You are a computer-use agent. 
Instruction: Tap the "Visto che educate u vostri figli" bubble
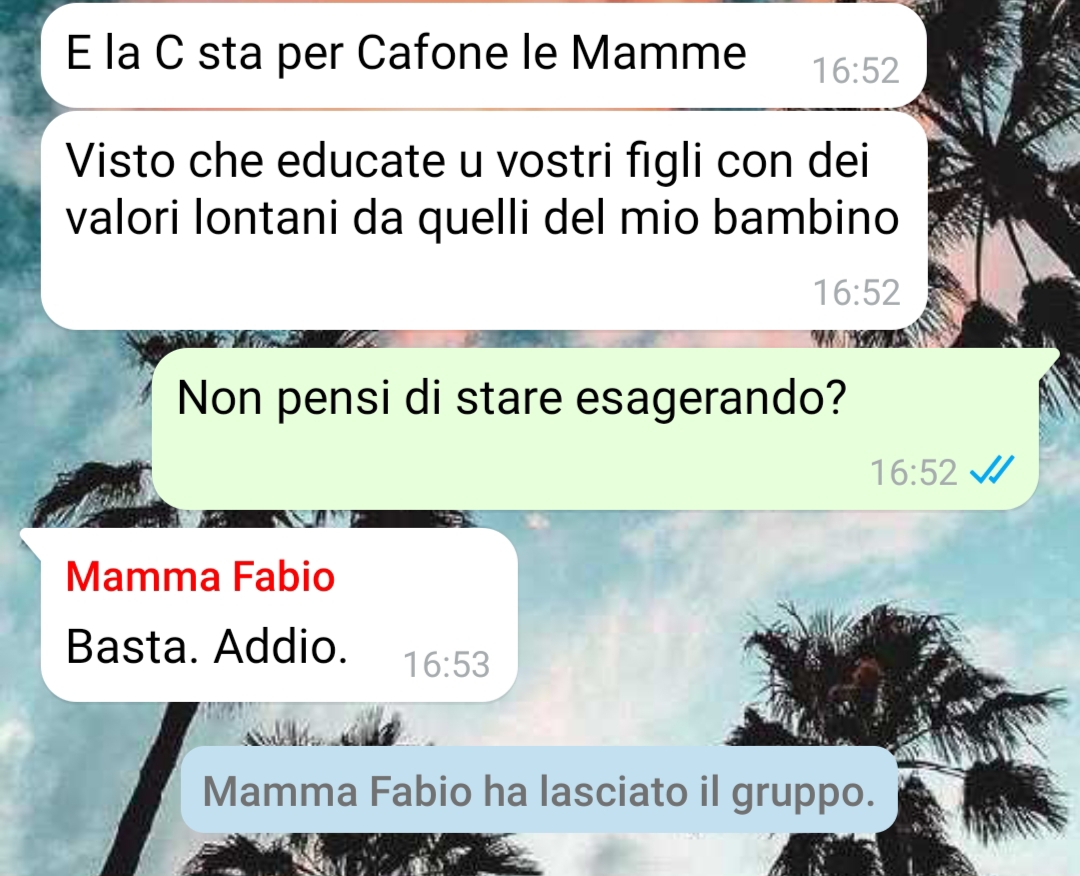tap(484, 220)
